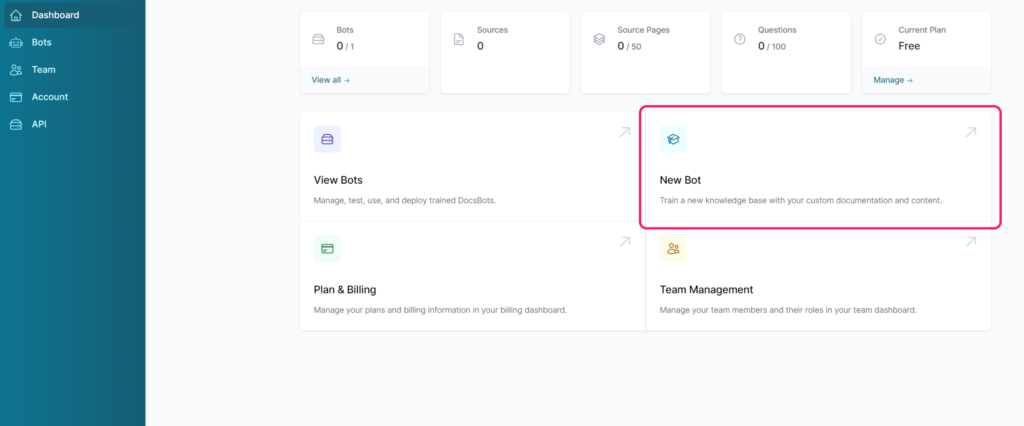Click the Questions help circle icon
Screen dimensions: 1024x426
pos(739,39)
